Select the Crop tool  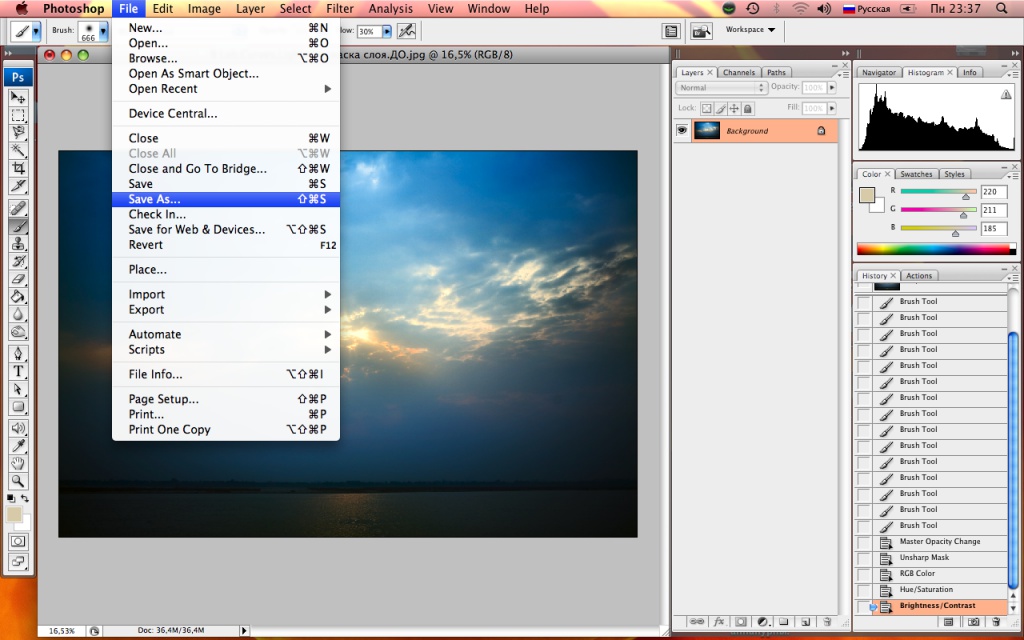coord(18,169)
